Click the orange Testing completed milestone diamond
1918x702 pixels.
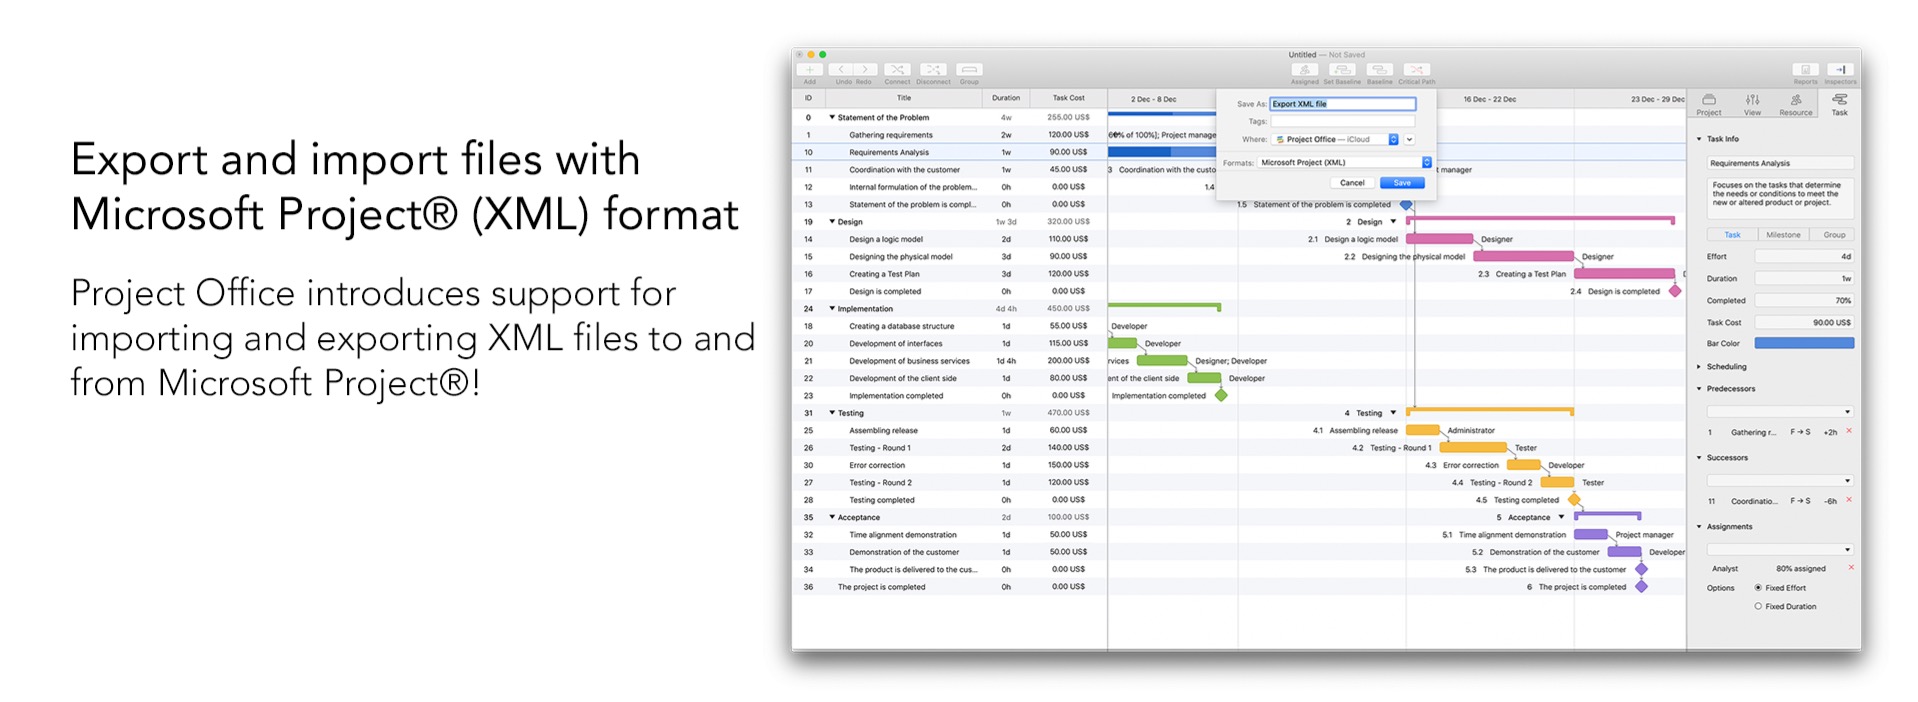(x=1574, y=499)
